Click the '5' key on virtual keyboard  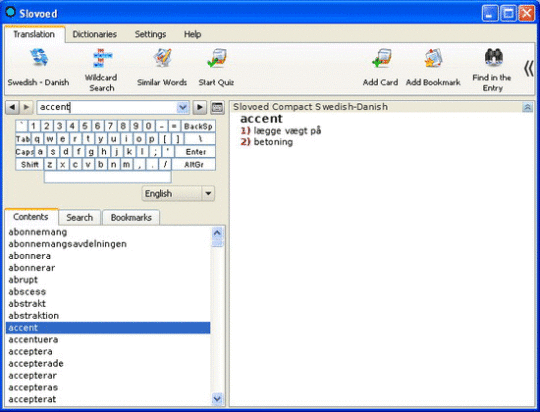[x=85, y=126]
